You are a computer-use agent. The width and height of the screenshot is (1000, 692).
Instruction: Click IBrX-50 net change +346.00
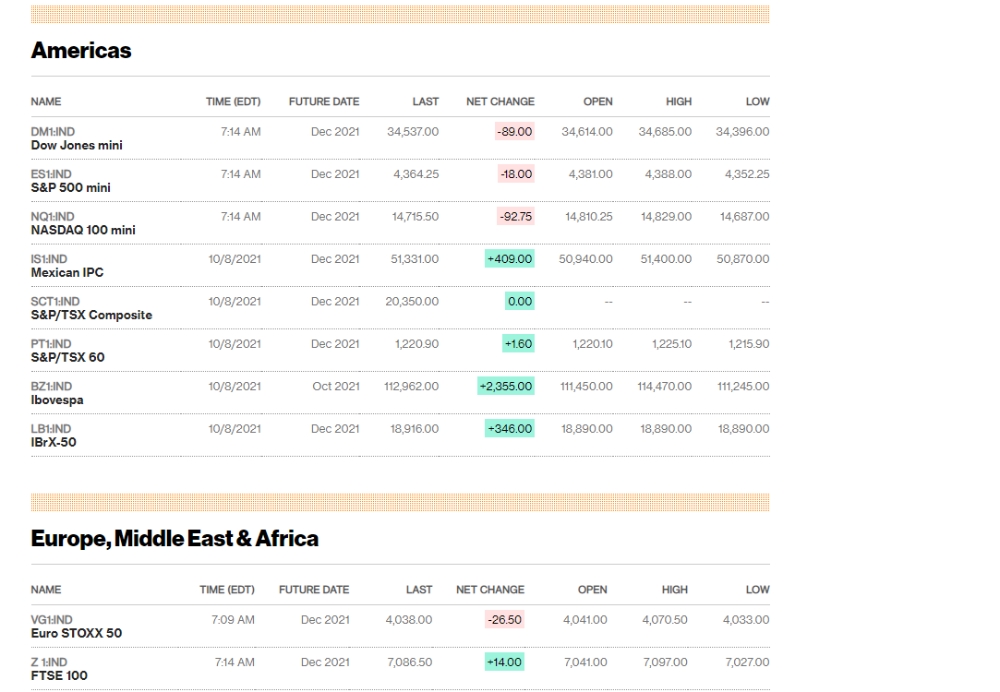coord(510,429)
